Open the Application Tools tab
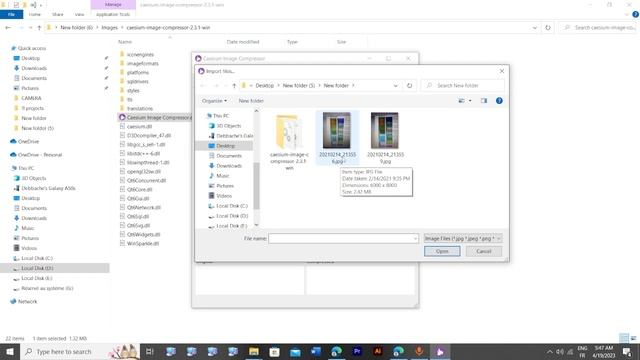 tap(113, 14)
